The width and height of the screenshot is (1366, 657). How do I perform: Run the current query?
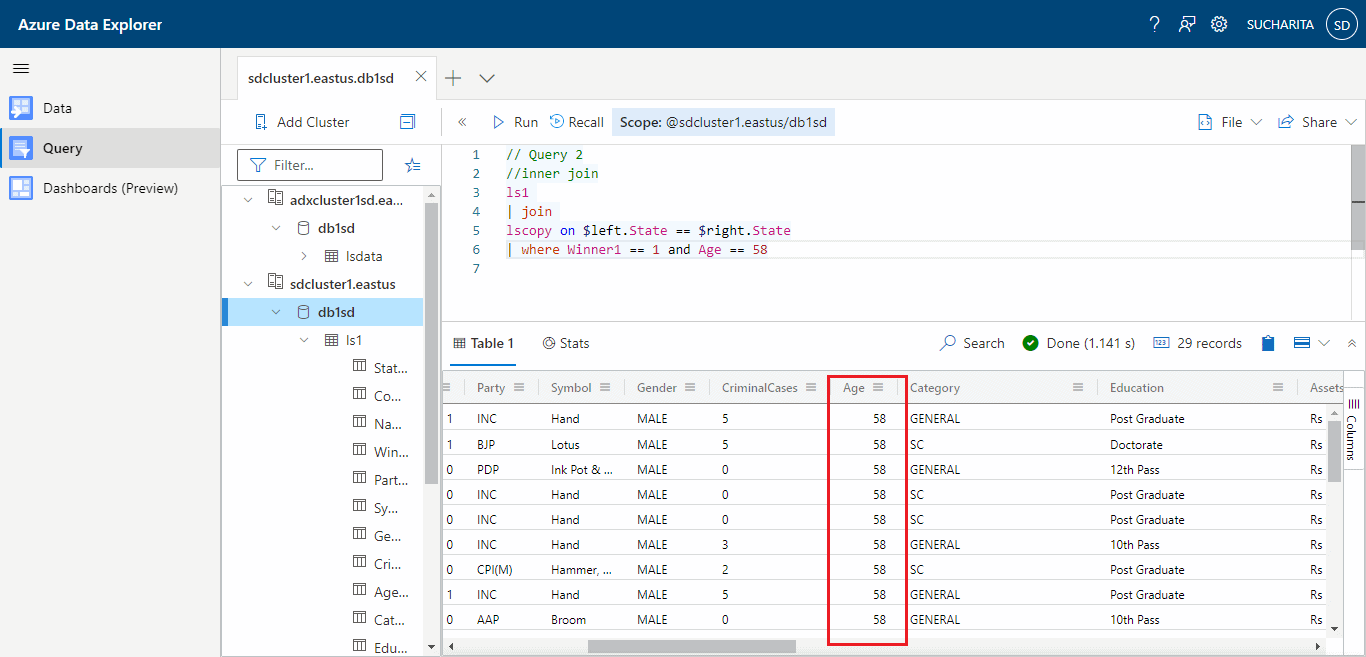pyautogui.click(x=515, y=121)
